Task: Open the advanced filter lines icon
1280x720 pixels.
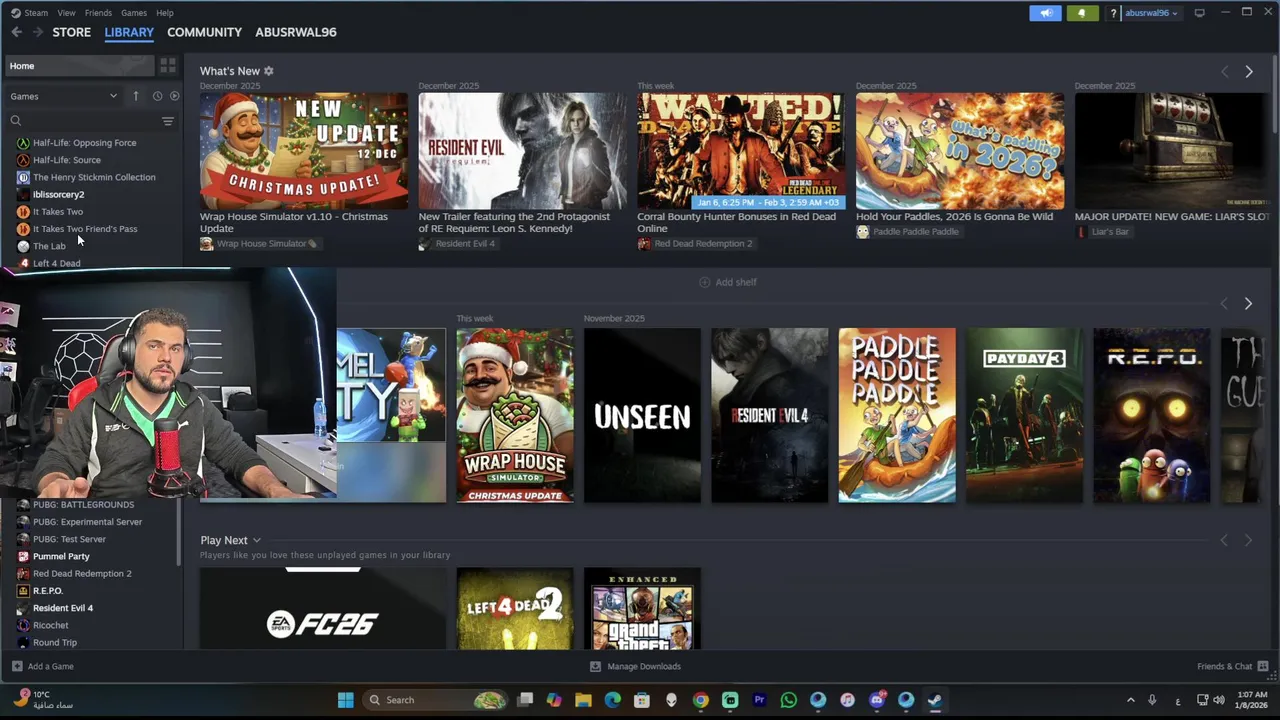Action: click(168, 121)
